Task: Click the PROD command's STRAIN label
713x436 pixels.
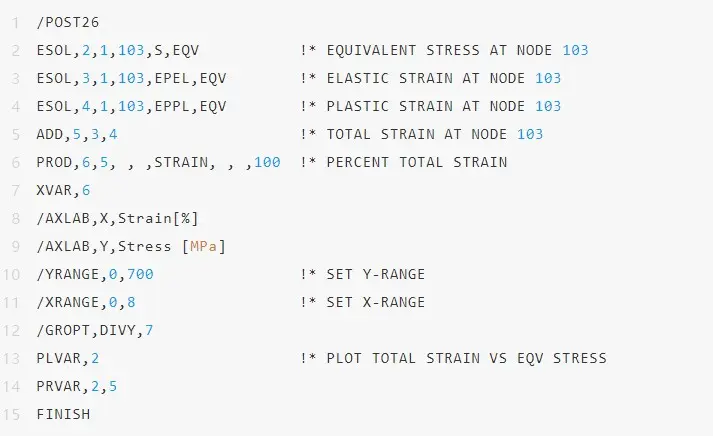Action: pyautogui.click(x=181, y=162)
